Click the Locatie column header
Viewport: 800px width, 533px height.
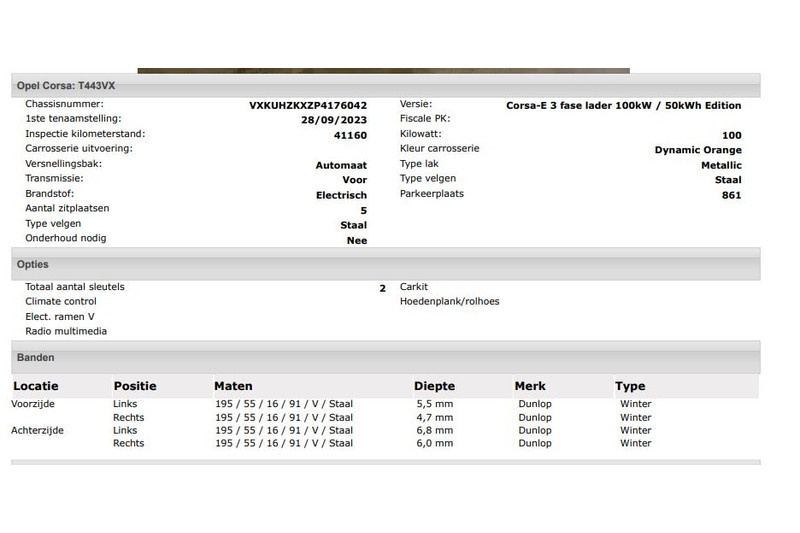[x=36, y=386]
